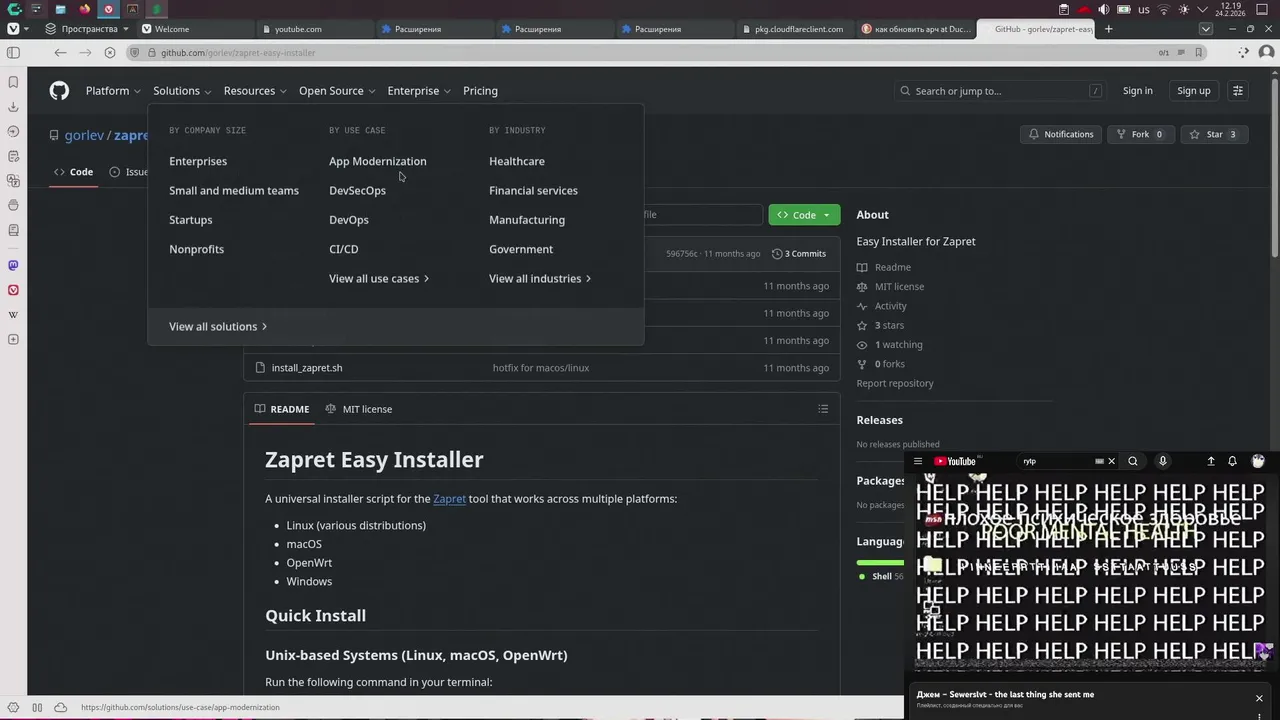Stop page loading with the X button
Screen dimensions: 1280x720
click(110, 53)
